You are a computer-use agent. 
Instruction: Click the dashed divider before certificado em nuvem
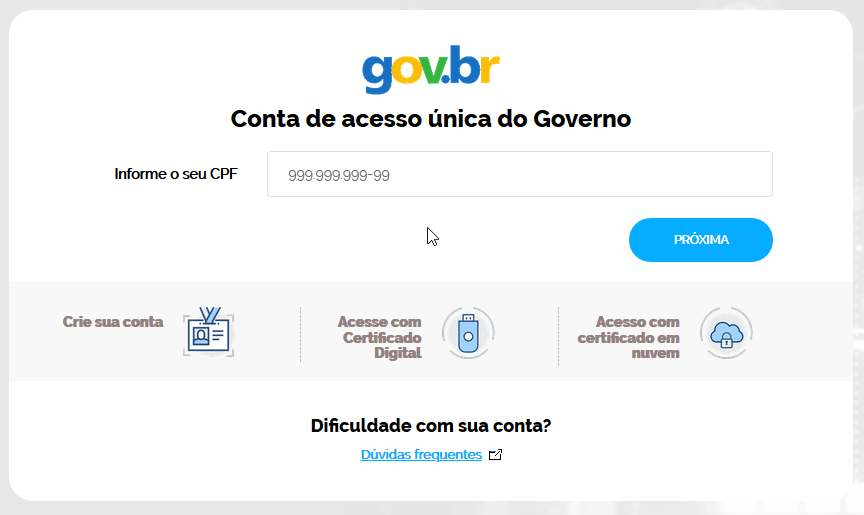[x=558, y=336]
